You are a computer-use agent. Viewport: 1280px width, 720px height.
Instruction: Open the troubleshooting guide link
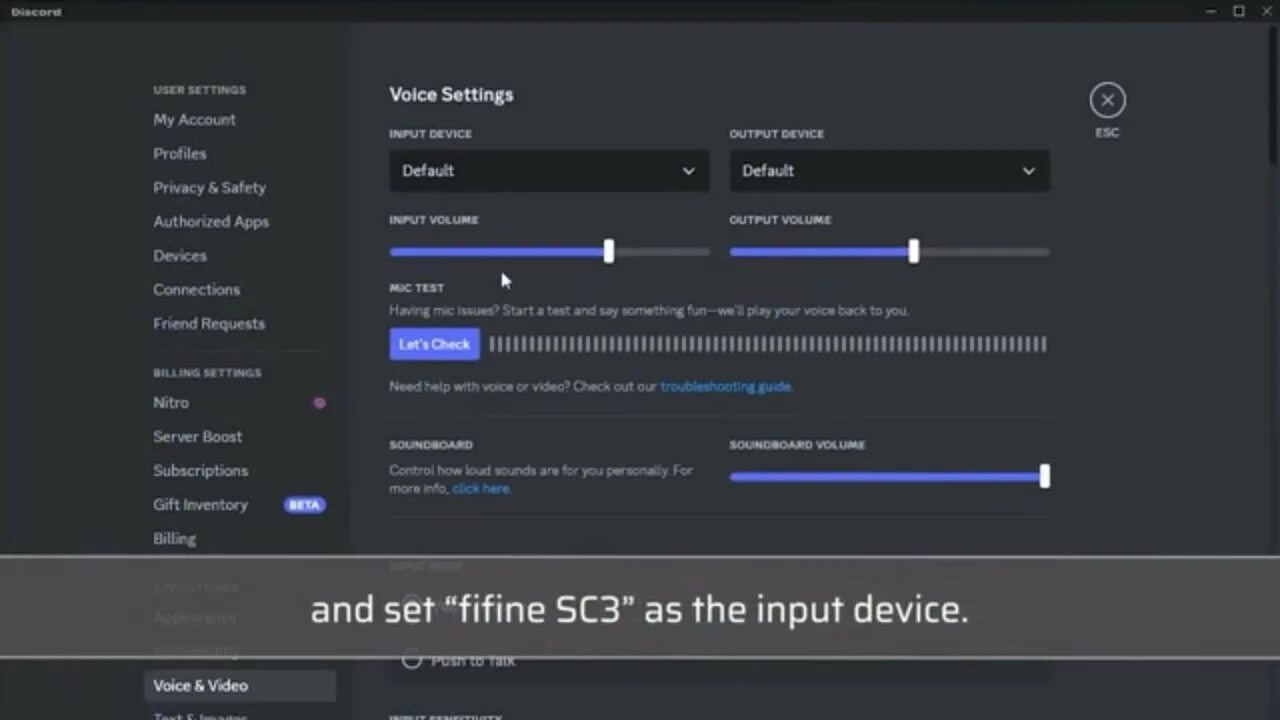coord(726,386)
